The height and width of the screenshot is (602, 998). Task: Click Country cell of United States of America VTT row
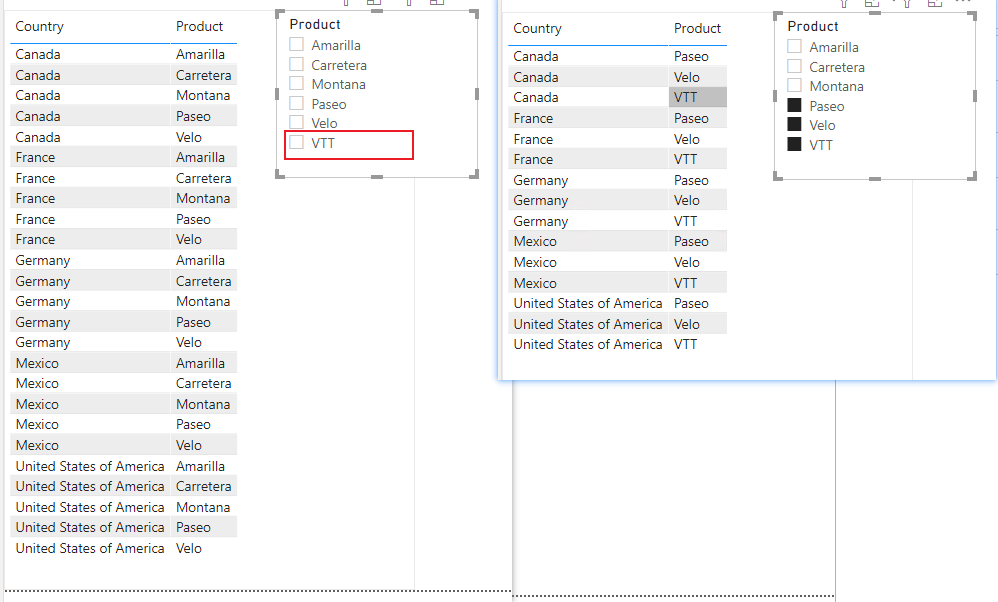click(588, 344)
